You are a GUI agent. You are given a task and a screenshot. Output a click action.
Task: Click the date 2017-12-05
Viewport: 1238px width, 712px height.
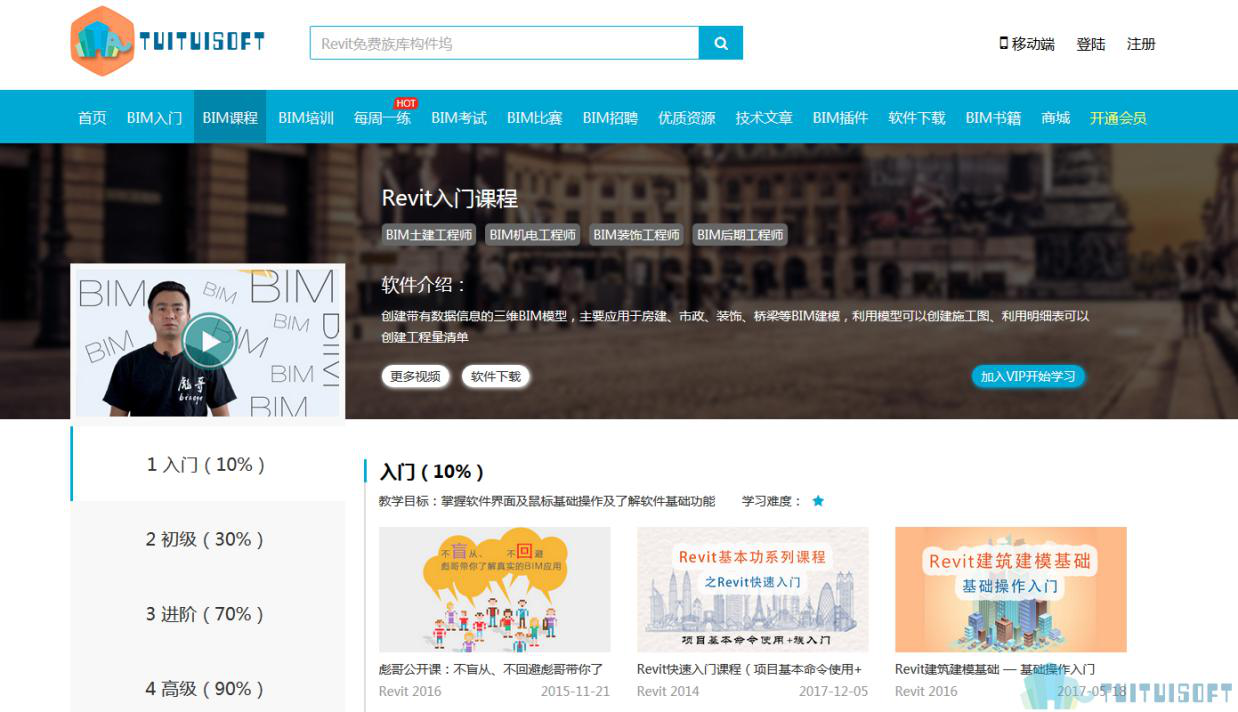833,691
